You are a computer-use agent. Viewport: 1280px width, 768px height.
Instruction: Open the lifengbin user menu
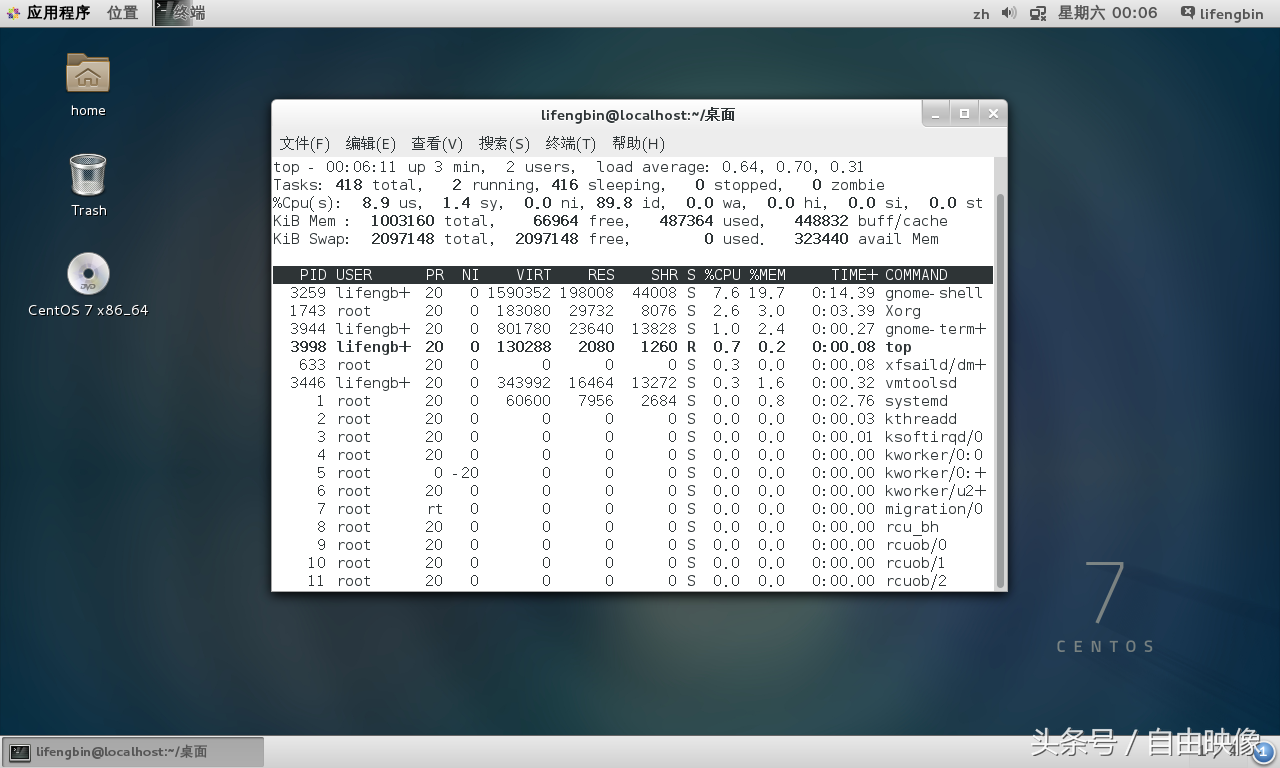1221,14
